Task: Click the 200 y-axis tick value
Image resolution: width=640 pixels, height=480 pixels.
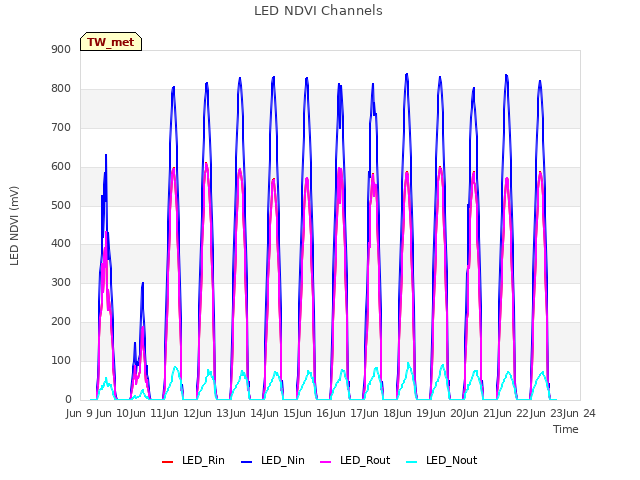Action: [x=61, y=322]
